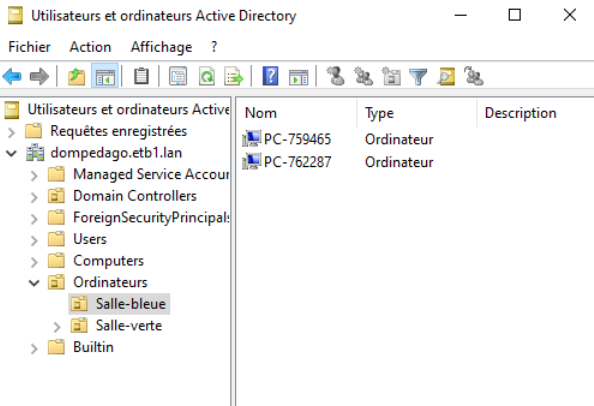Toggle the console tree show/hide icon

tap(105, 77)
